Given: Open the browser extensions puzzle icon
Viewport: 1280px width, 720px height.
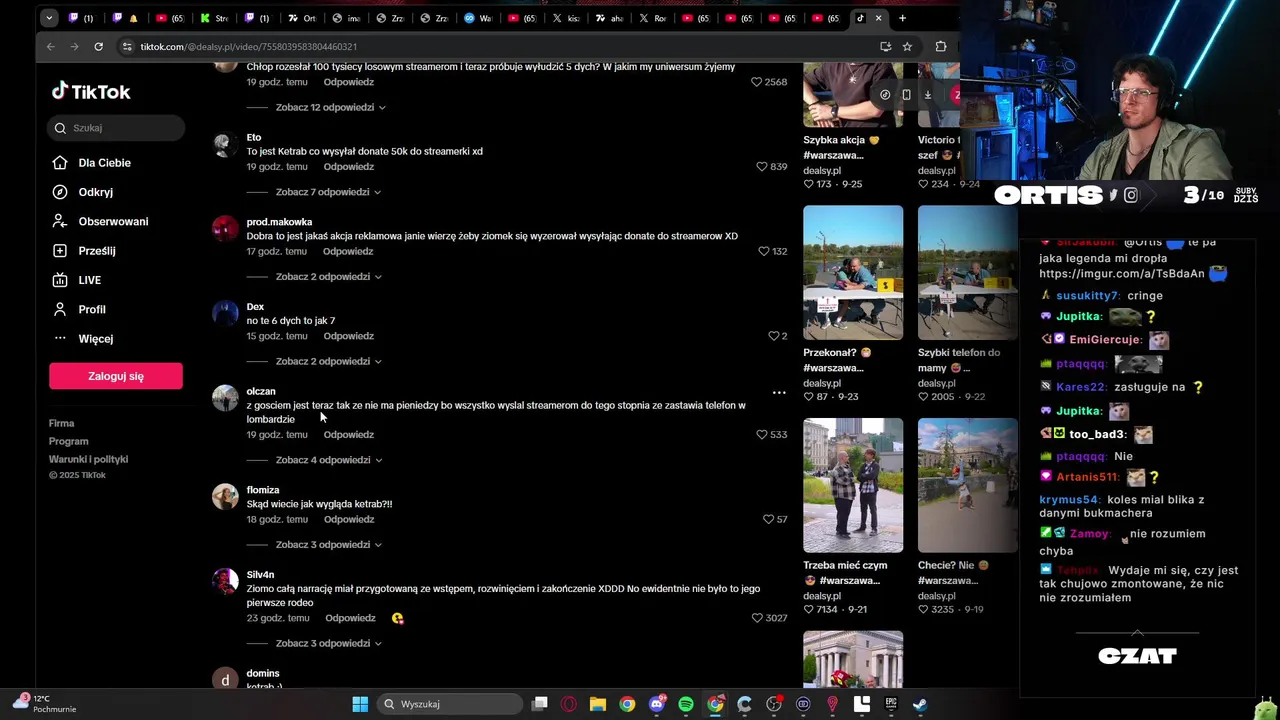Looking at the screenshot, I should click(941, 46).
